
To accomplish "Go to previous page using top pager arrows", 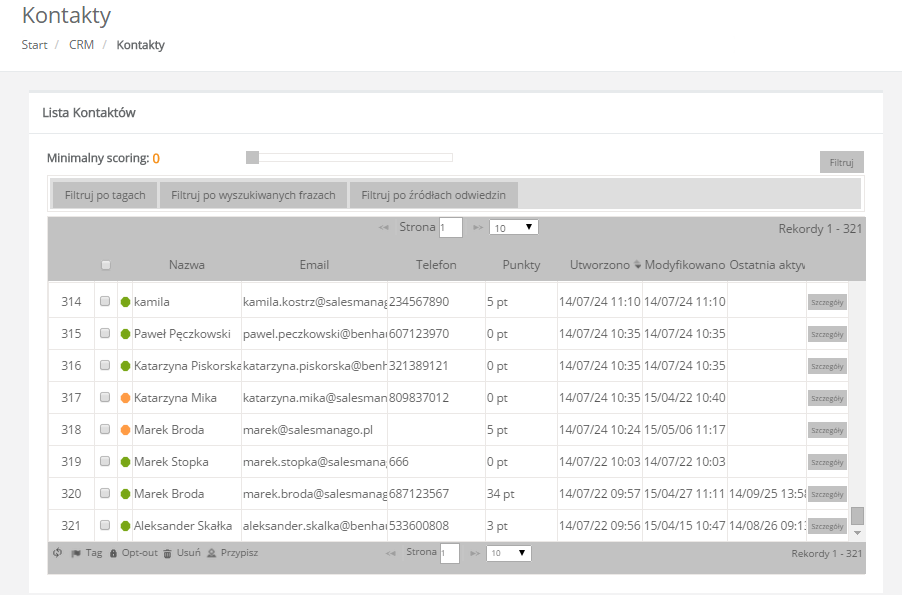I will click(384, 228).
